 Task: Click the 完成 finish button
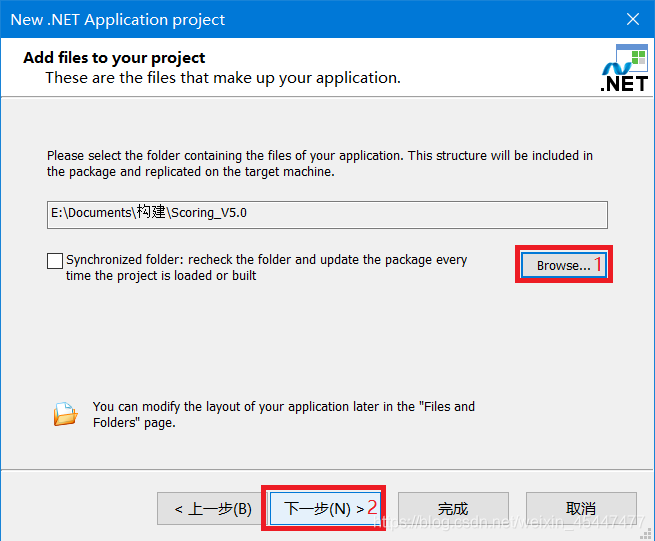[453, 508]
